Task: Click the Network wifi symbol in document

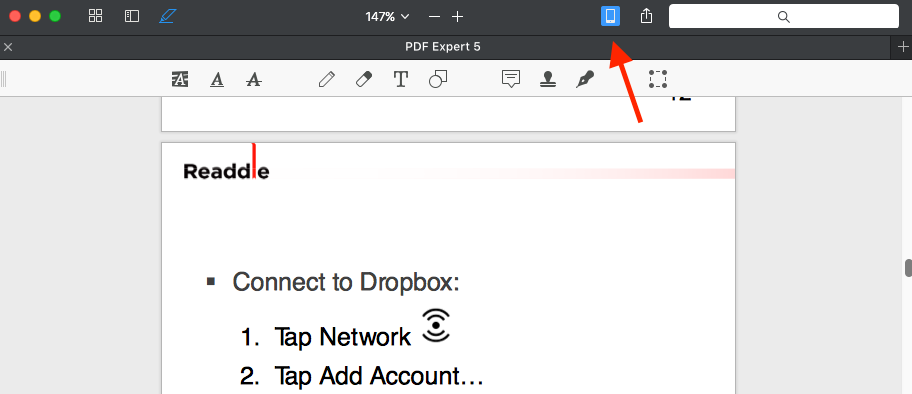Action: [436, 325]
